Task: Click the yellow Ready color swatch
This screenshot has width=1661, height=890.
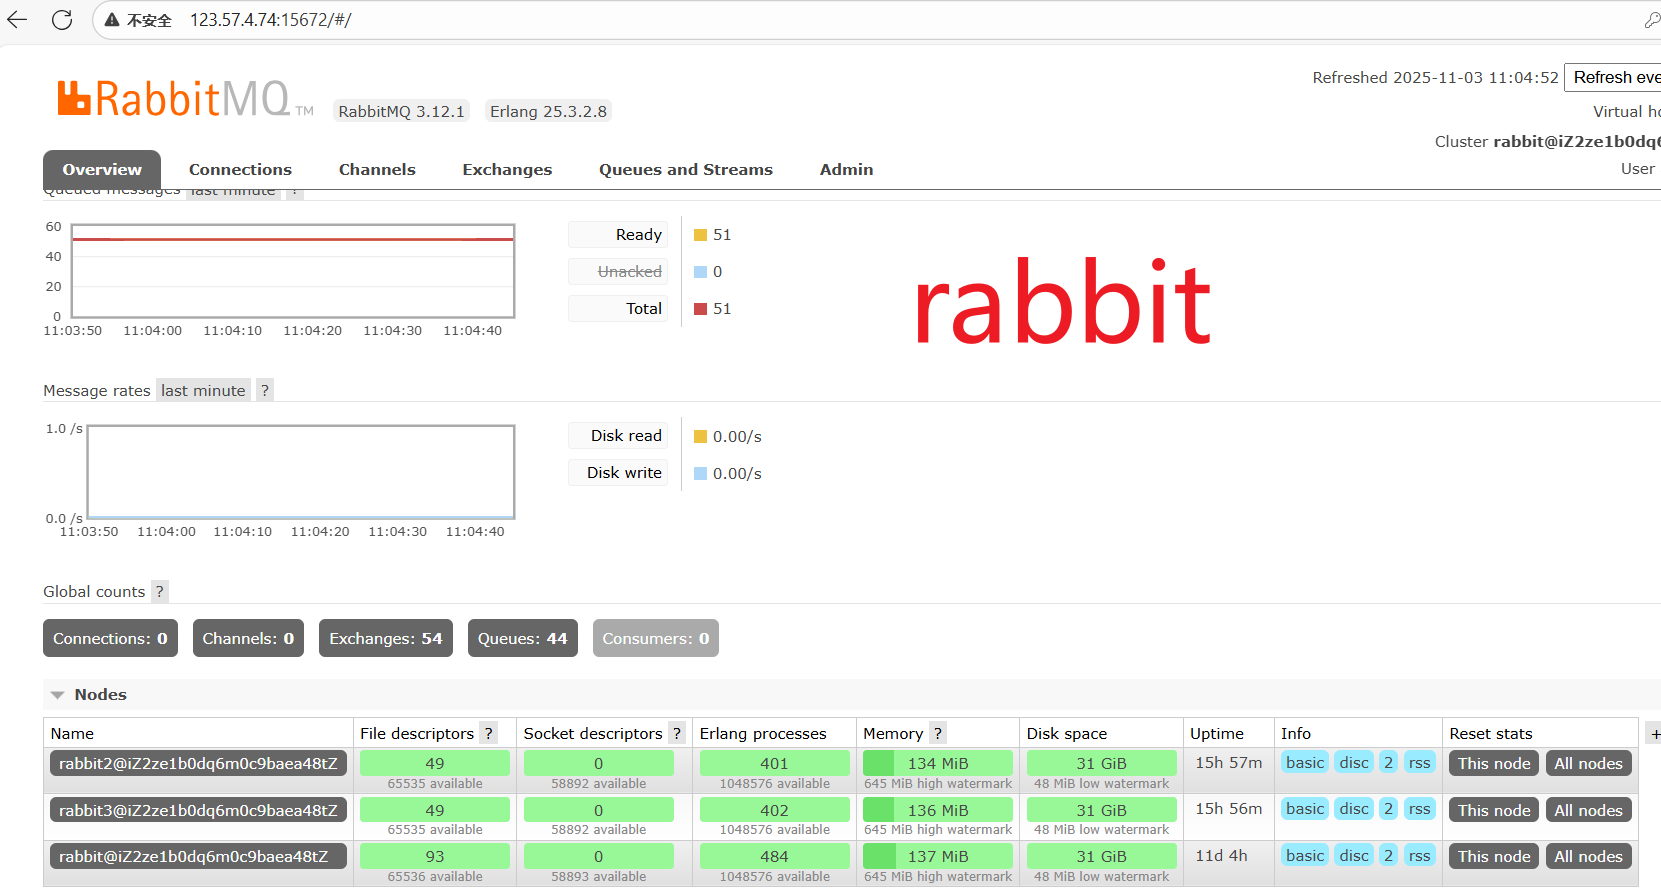Action: tap(701, 235)
